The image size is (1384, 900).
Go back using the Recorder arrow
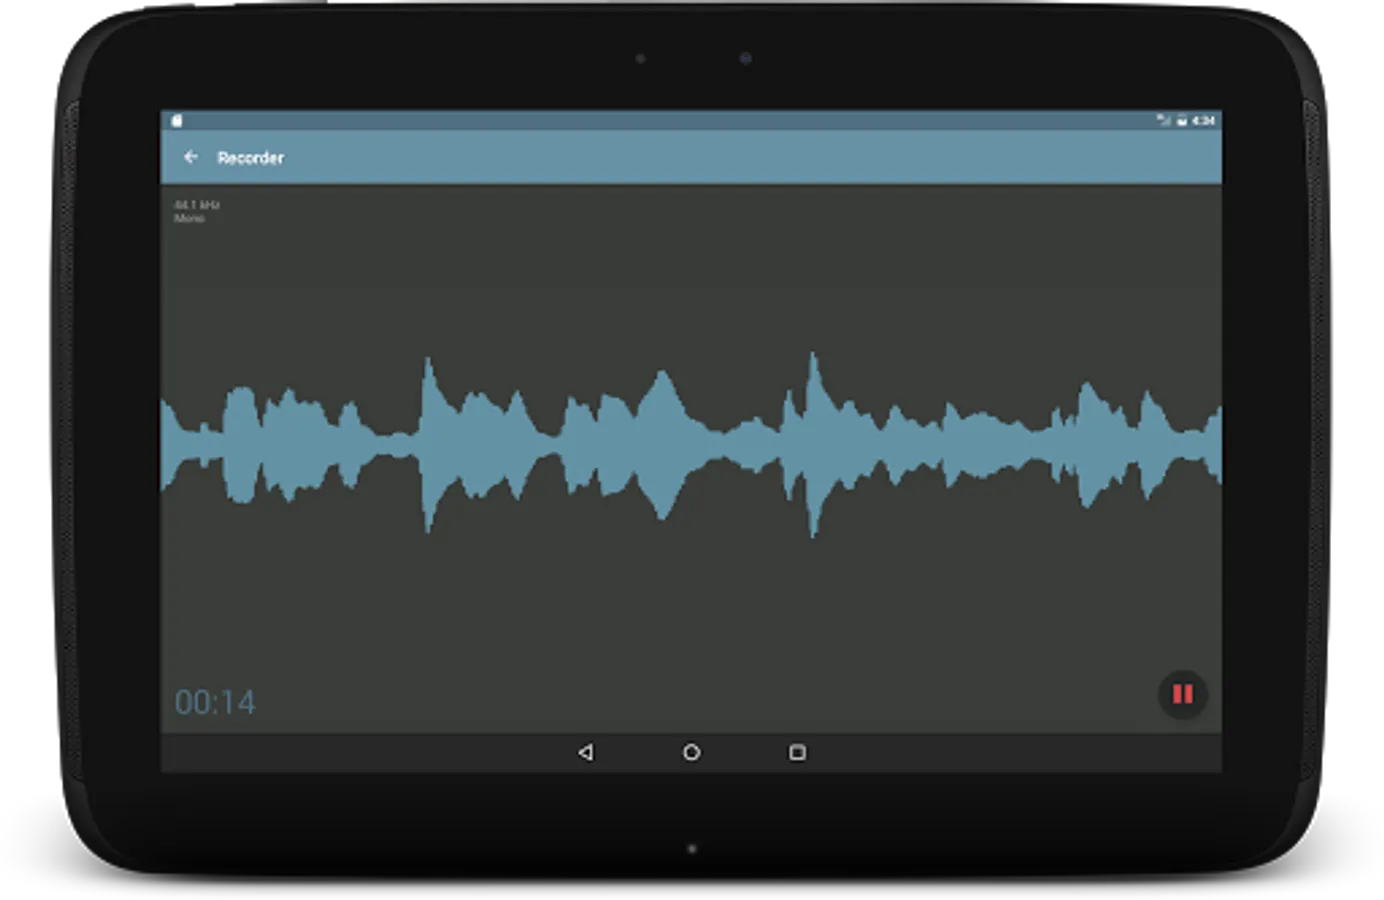[191, 157]
